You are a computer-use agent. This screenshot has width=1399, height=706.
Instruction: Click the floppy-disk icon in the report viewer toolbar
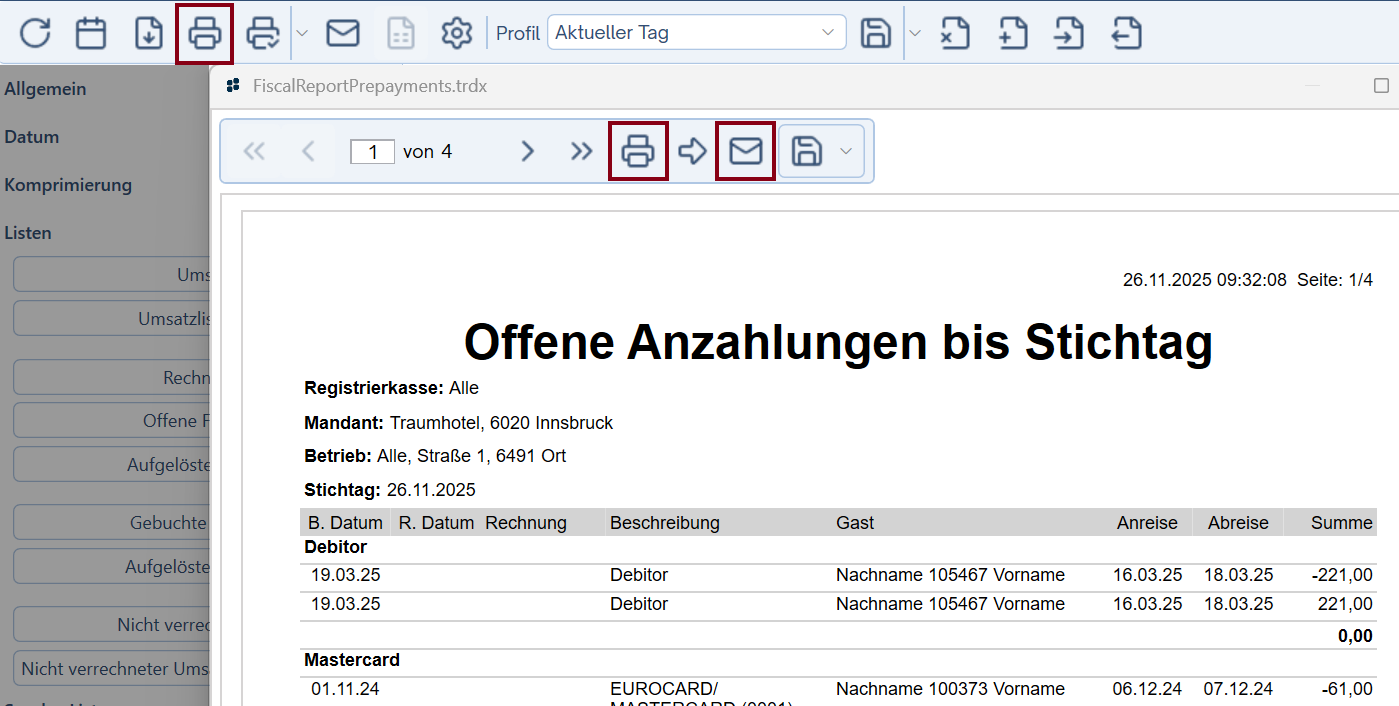tap(807, 151)
